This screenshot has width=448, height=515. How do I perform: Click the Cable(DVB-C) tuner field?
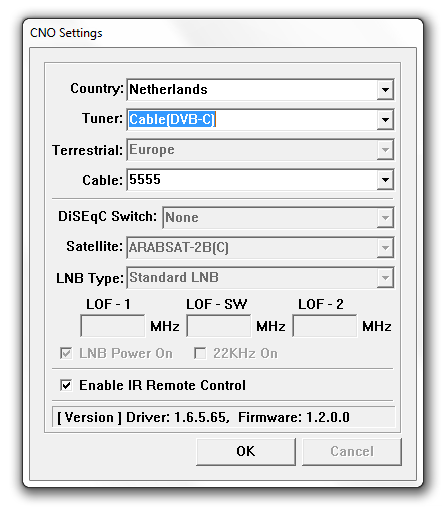click(252, 120)
